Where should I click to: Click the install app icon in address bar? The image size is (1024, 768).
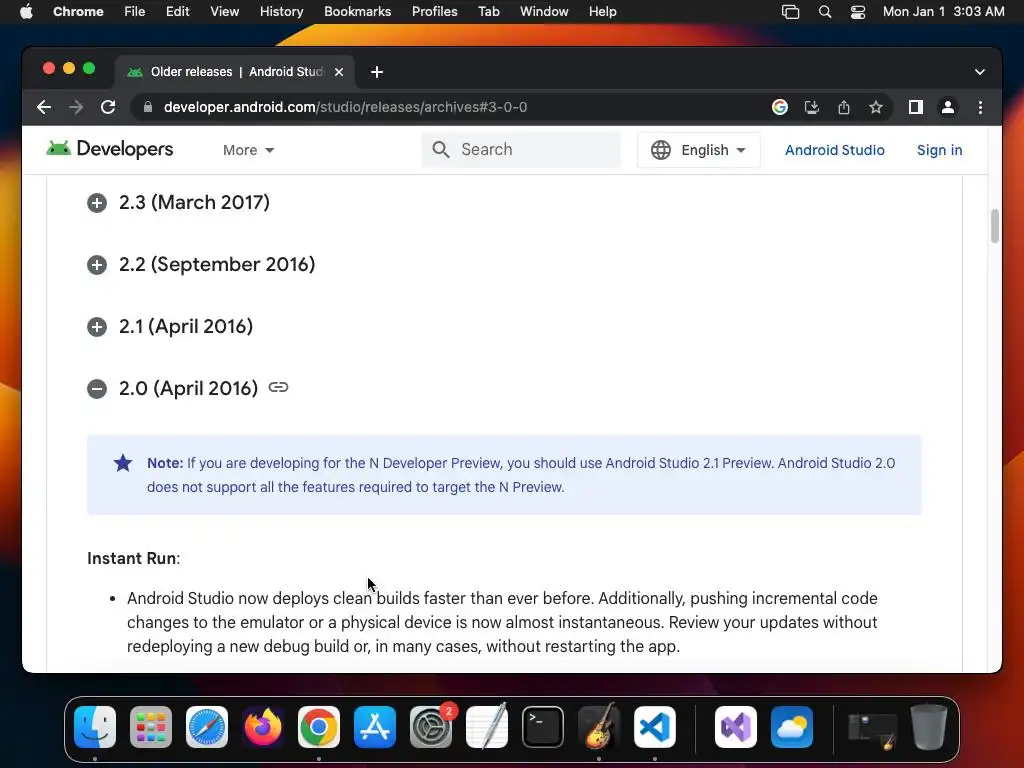(812, 107)
